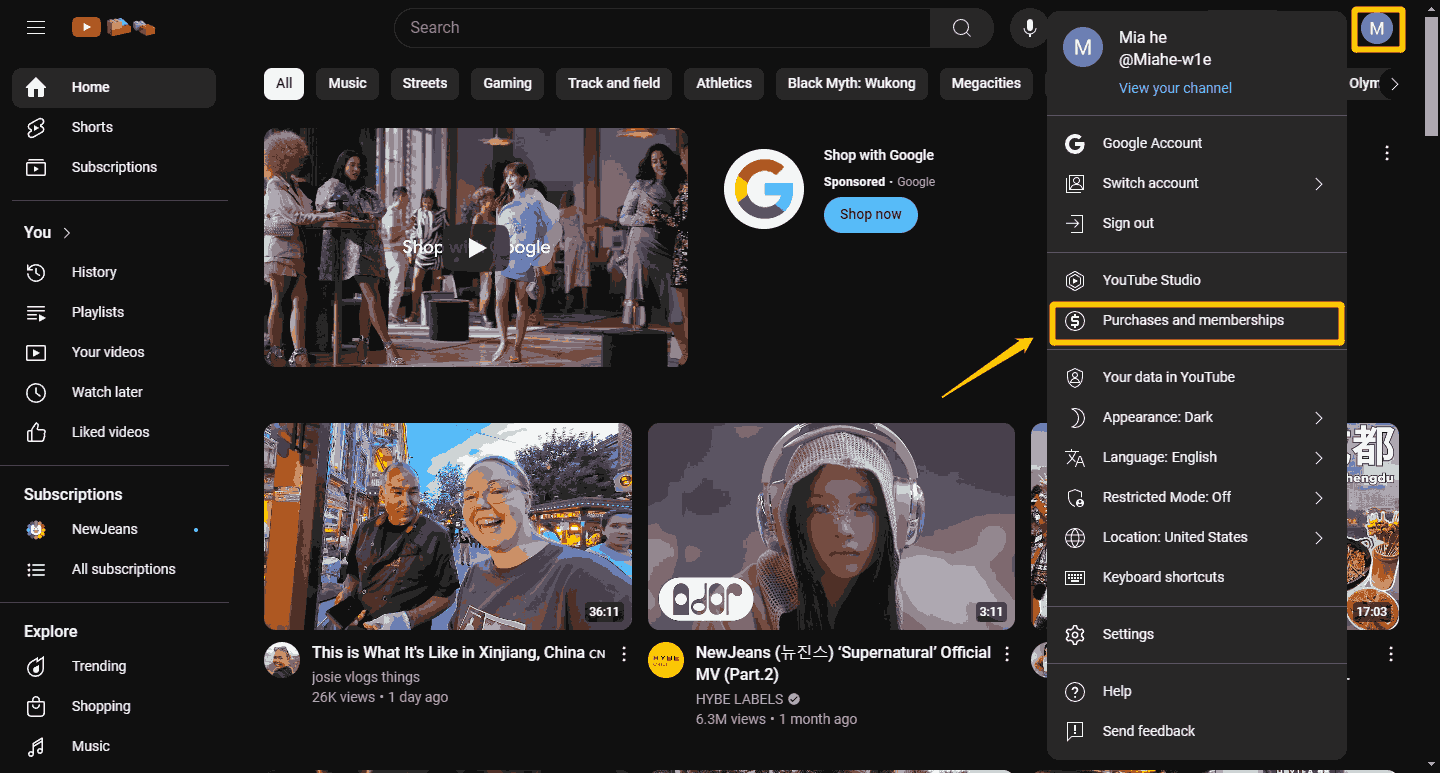Open NewJeans channel subscription
Viewport: 1440px width, 773px height.
click(x=114, y=529)
